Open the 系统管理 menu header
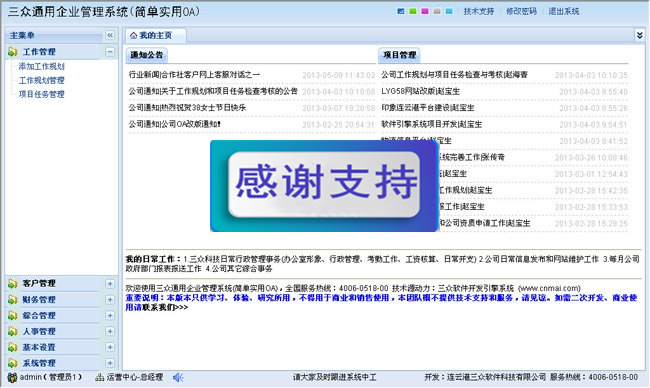The width and height of the screenshot is (650, 388). [x=61, y=363]
